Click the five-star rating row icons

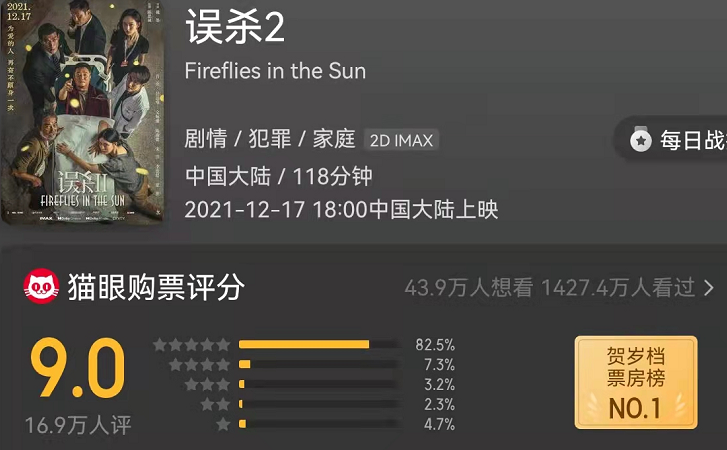191,344
